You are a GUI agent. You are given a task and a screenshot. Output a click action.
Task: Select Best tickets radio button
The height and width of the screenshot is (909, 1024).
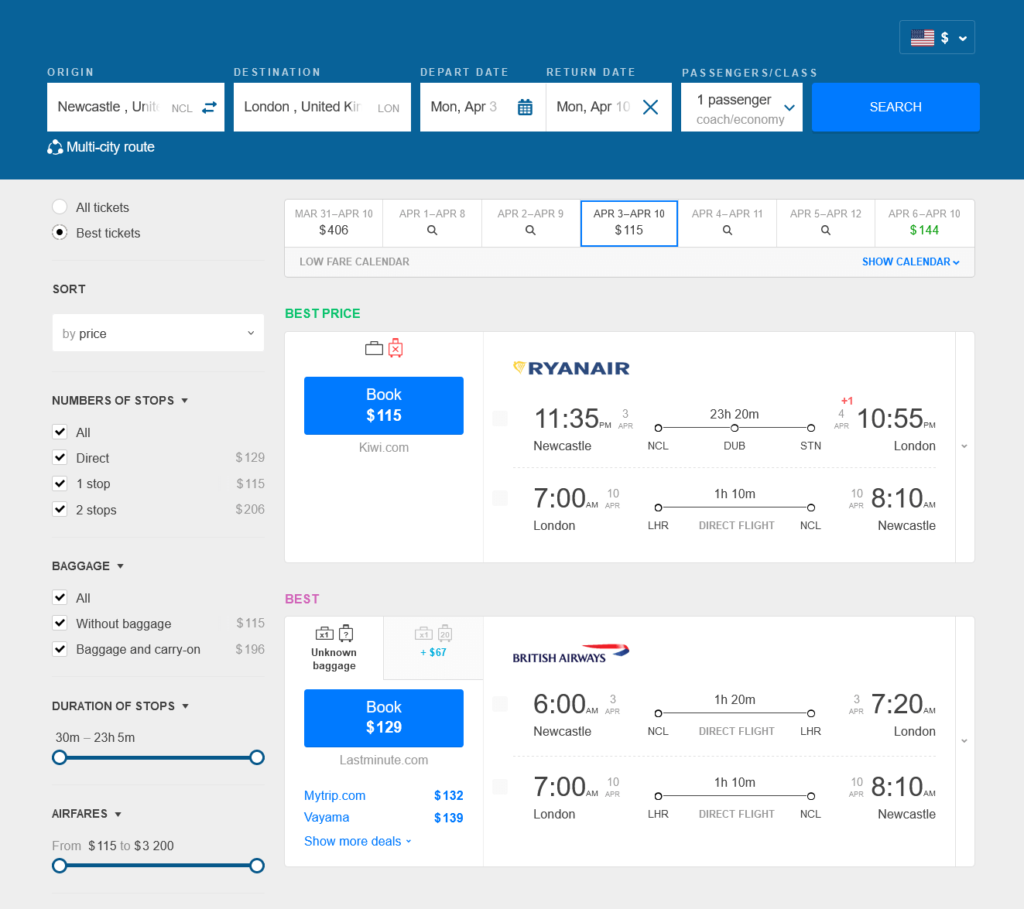click(x=59, y=232)
